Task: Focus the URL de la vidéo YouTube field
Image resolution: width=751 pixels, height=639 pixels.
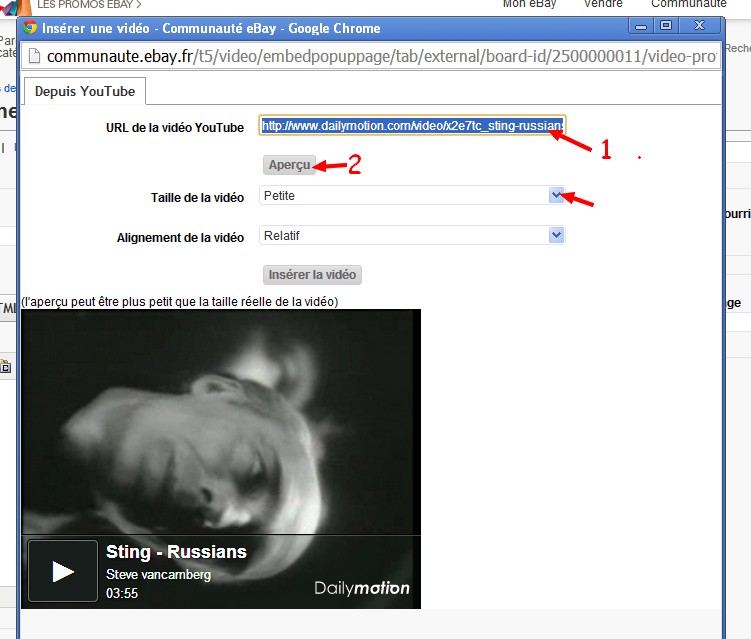Action: [412, 126]
